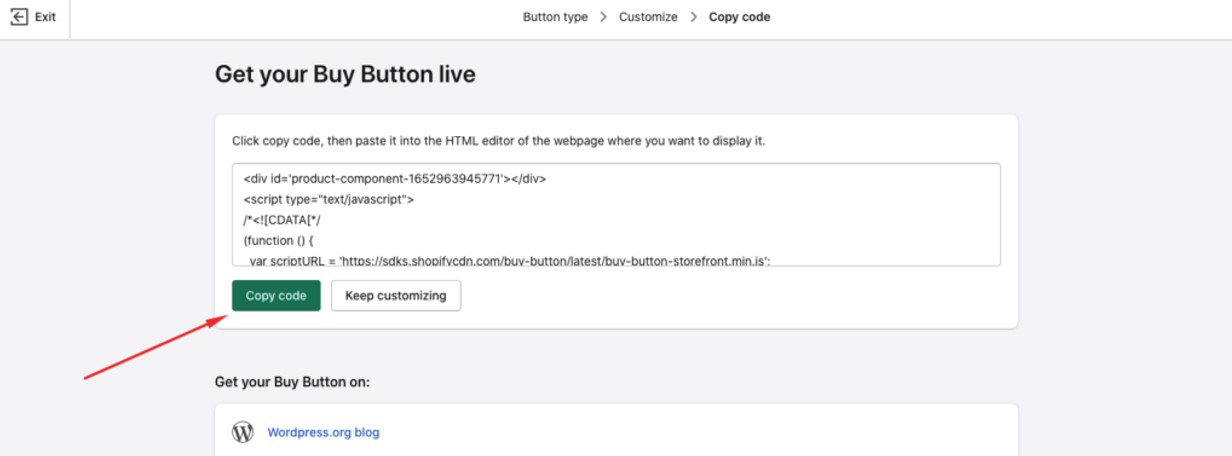
Task: Click the "Get your Buy Button live" heading
Action: tap(345, 75)
